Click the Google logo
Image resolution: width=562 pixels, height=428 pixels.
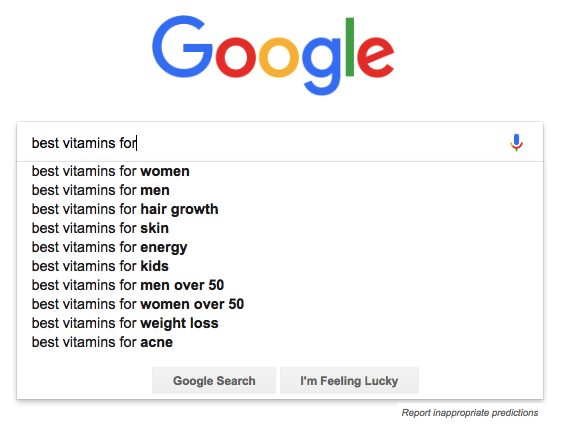pos(273,55)
